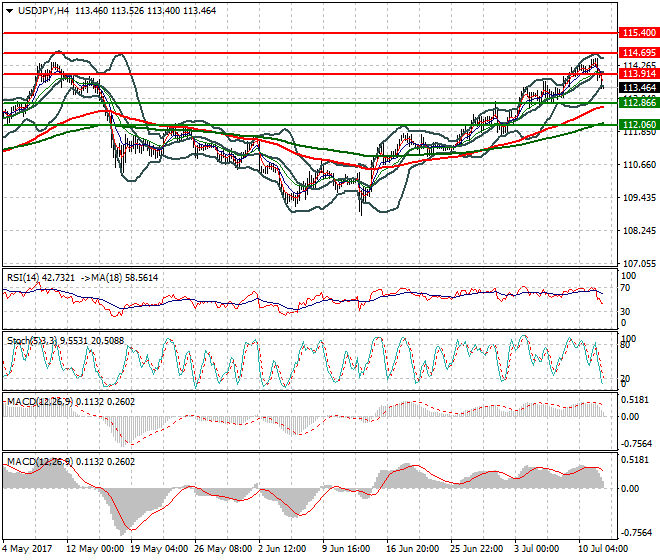Select the RSI(14) 42.7321 indicator label

click(41, 278)
